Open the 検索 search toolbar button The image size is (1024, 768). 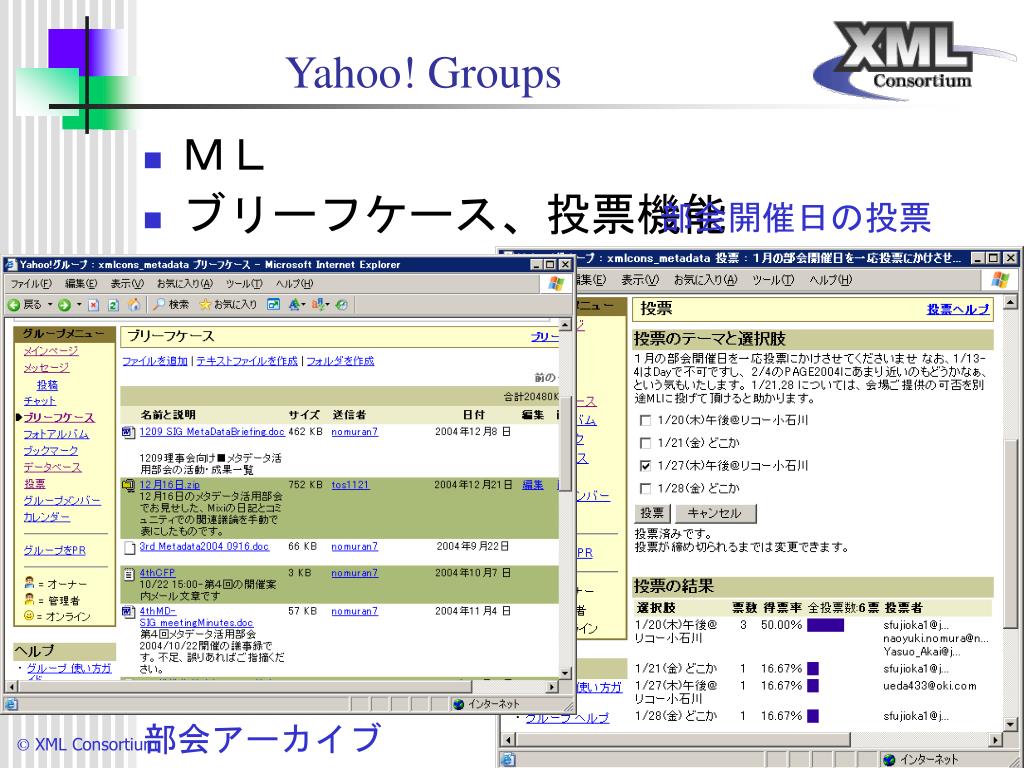click(171, 305)
